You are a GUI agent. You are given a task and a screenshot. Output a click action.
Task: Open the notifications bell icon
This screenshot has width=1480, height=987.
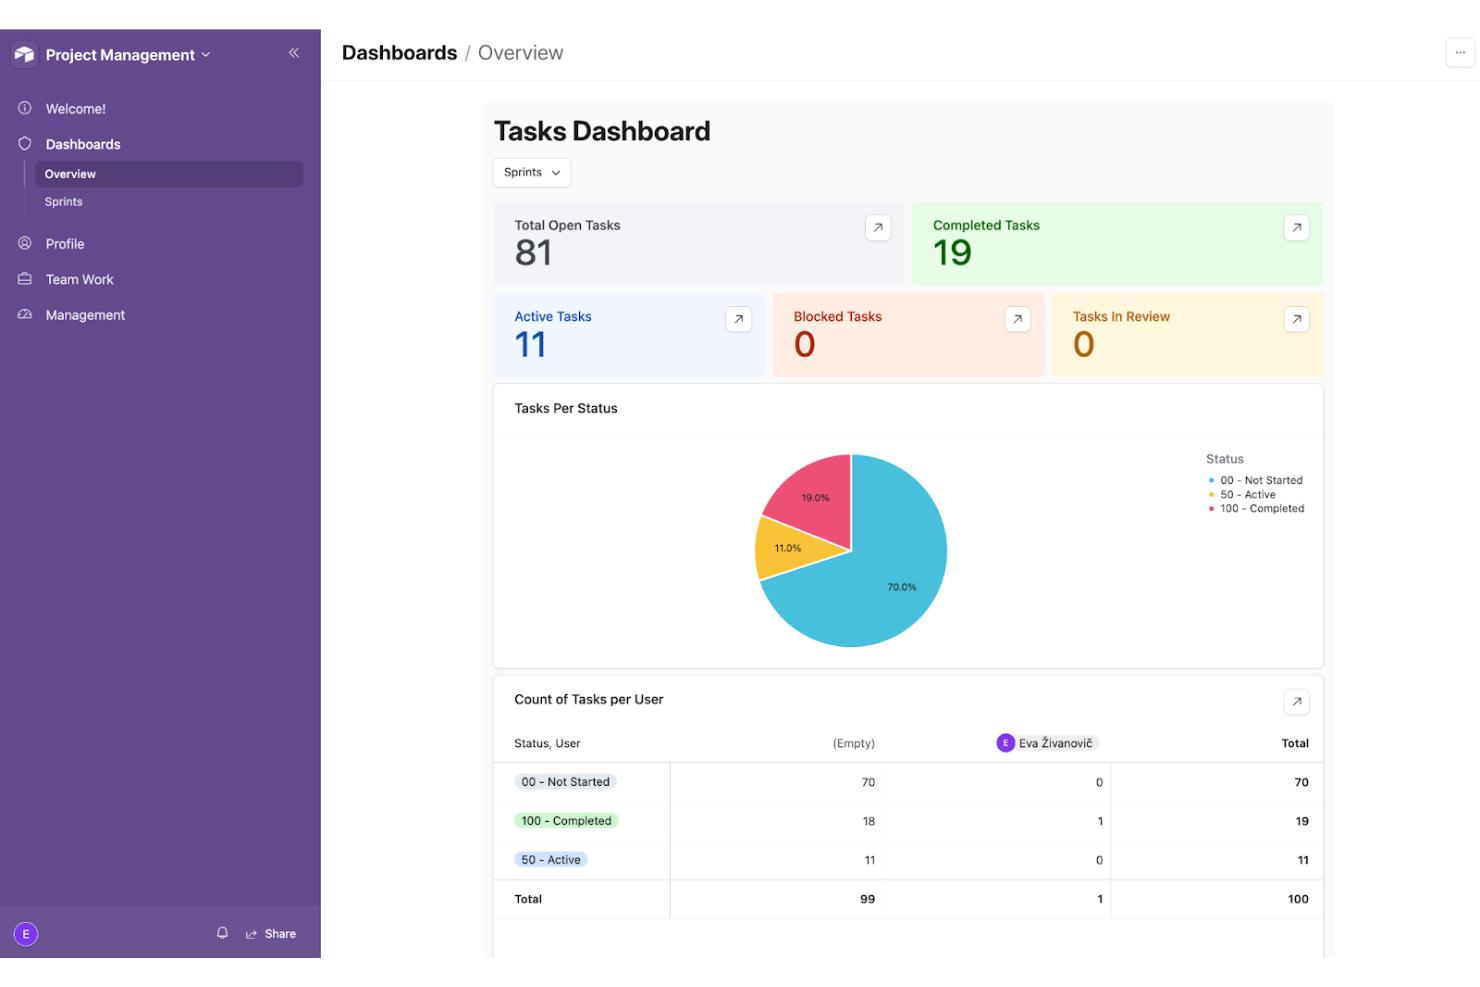click(x=222, y=933)
